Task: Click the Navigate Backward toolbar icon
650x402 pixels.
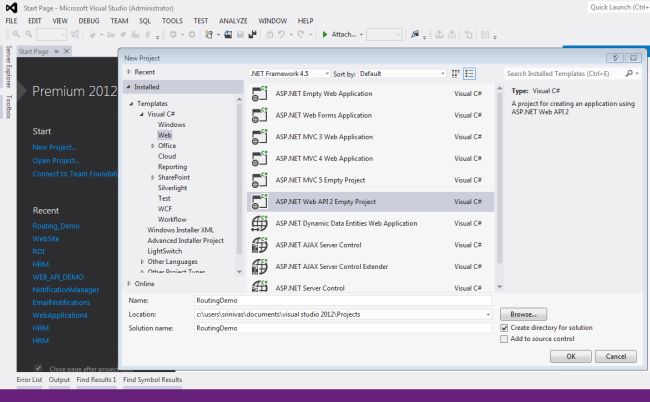Action: coord(173,34)
